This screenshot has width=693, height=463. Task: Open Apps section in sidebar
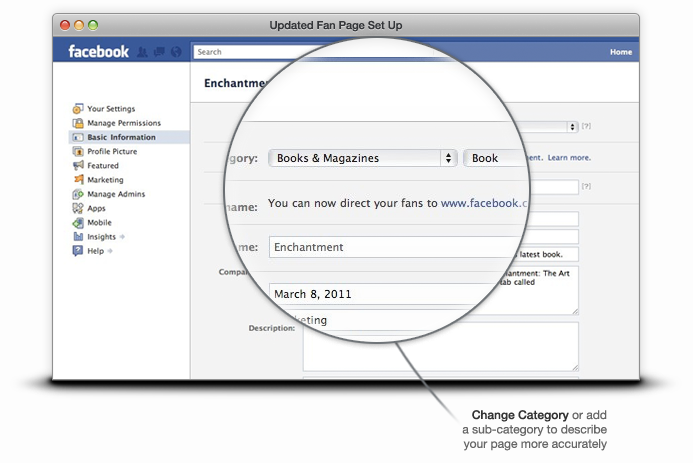[96, 209]
